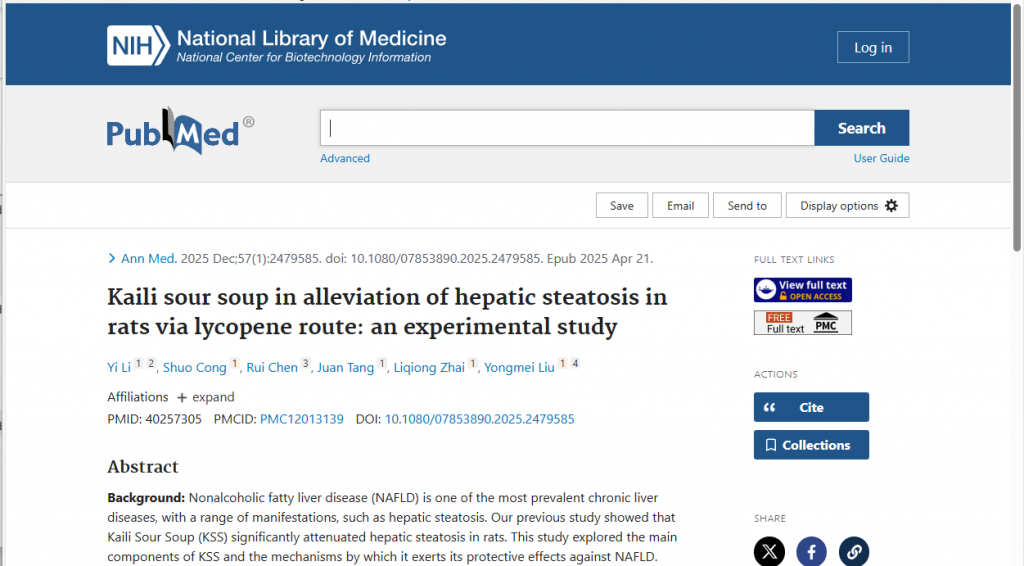The image size is (1024, 566).
Task: Open the Send to dropdown
Action: pyautogui.click(x=746, y=205)
